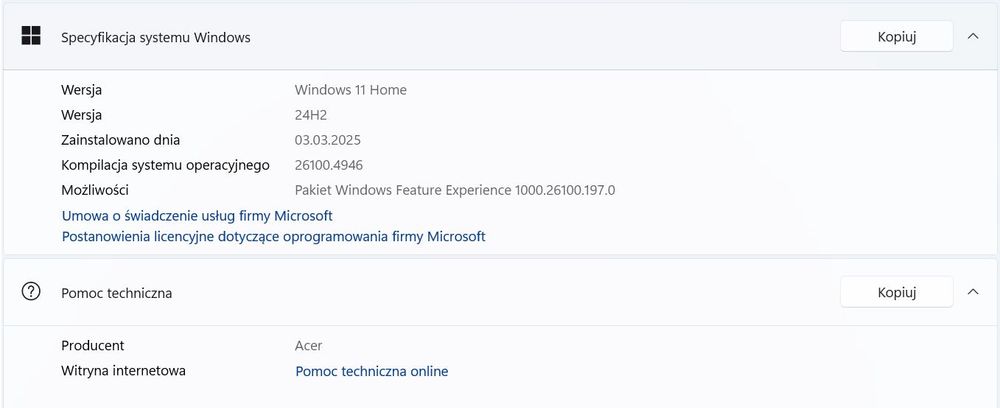1000x408 pixels.
Task: Click the Pakiet Windows Feature Experience value
Action: pyautogui.click(x=454, y=190)
